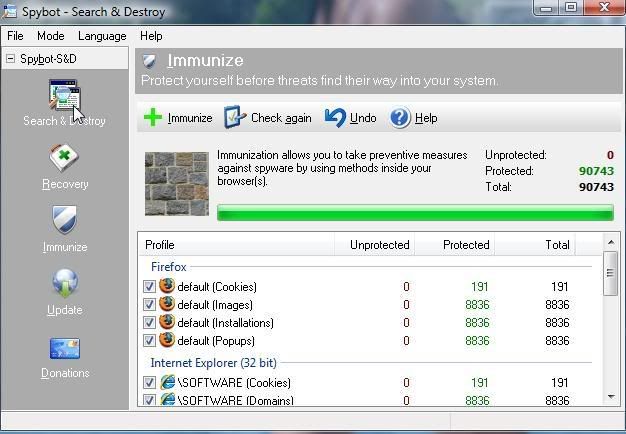
Task: Click the list scrollbar up arrow
Action: point(611,242)
